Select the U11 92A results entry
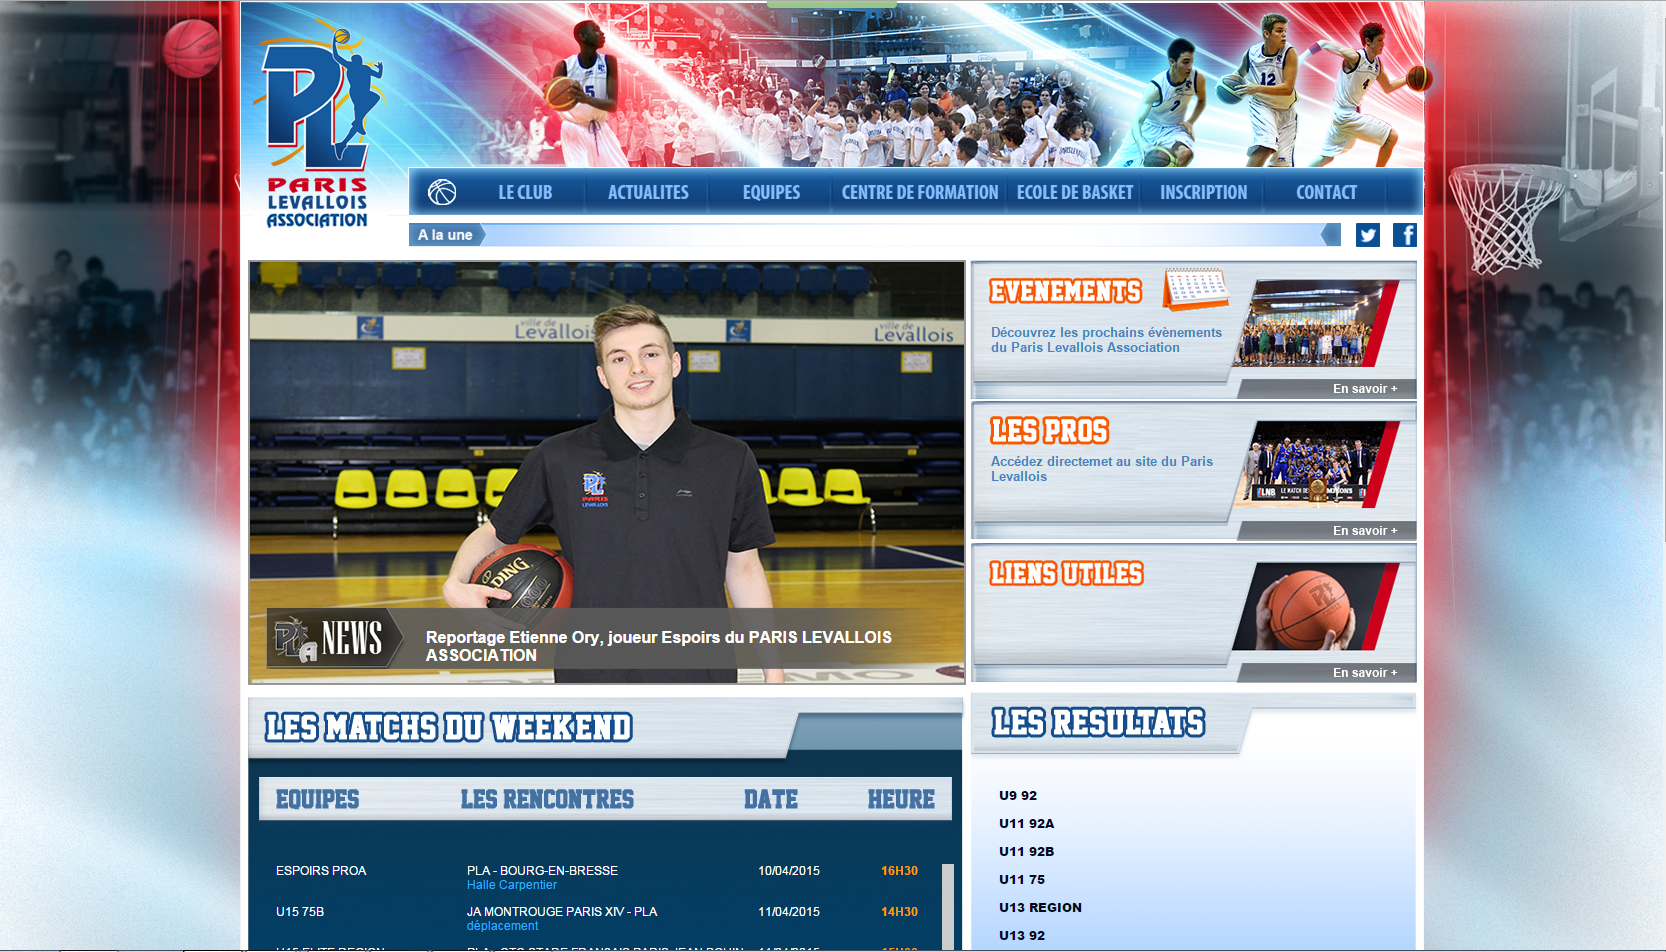The image size is (1666, 952). click(x=1026, y=824)
